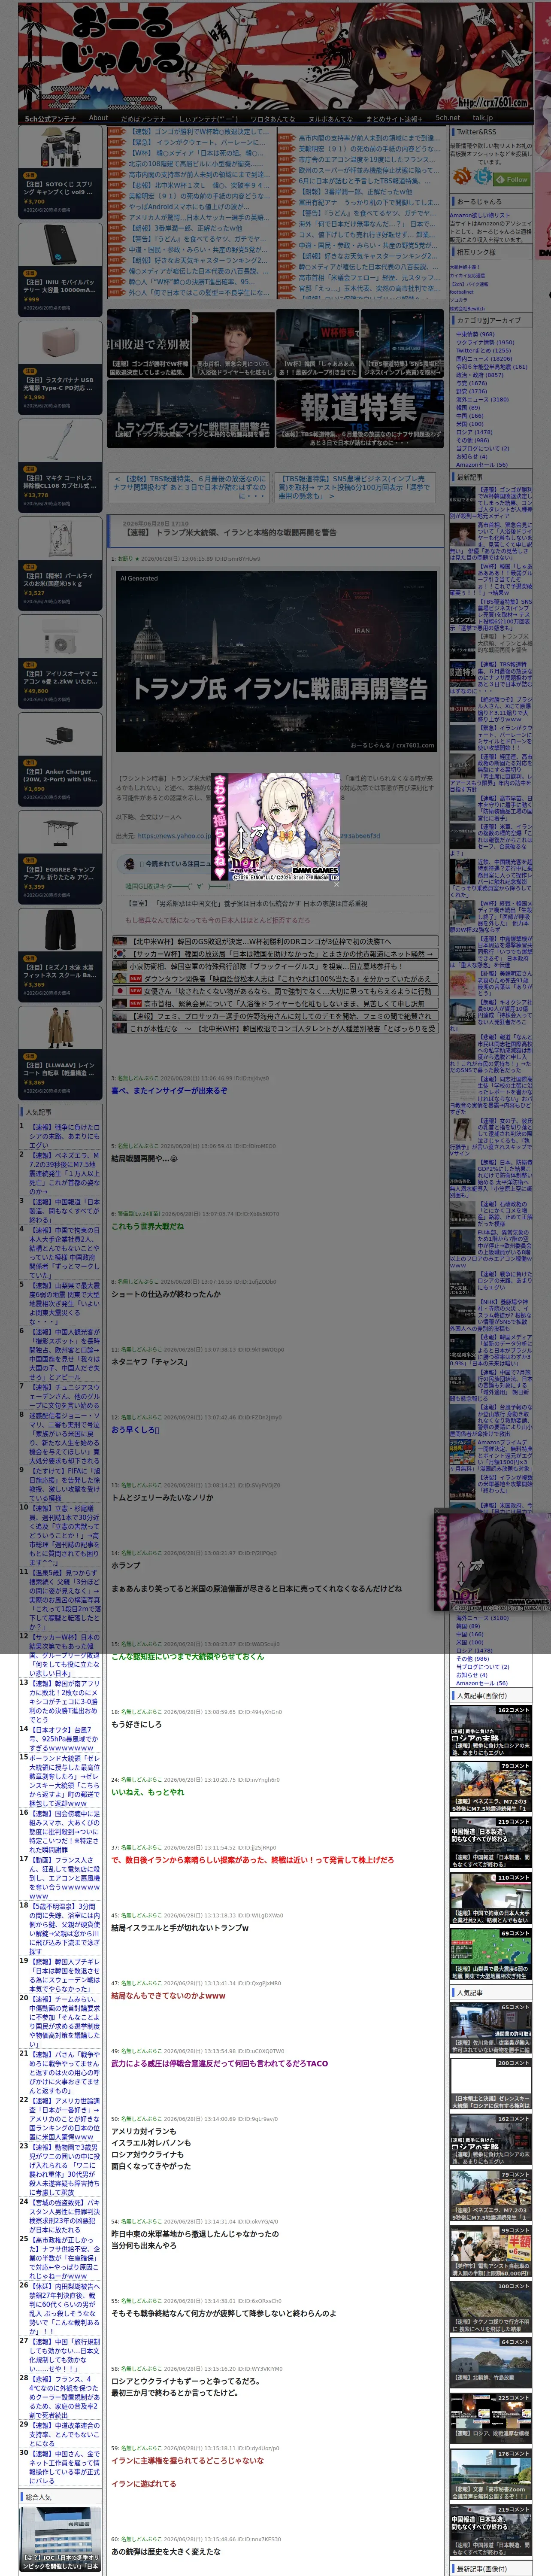551x2576 pixels.
Task: Open ranked article 13 about 韓国が南アフリカに敗北
Action: point(63,1702)
